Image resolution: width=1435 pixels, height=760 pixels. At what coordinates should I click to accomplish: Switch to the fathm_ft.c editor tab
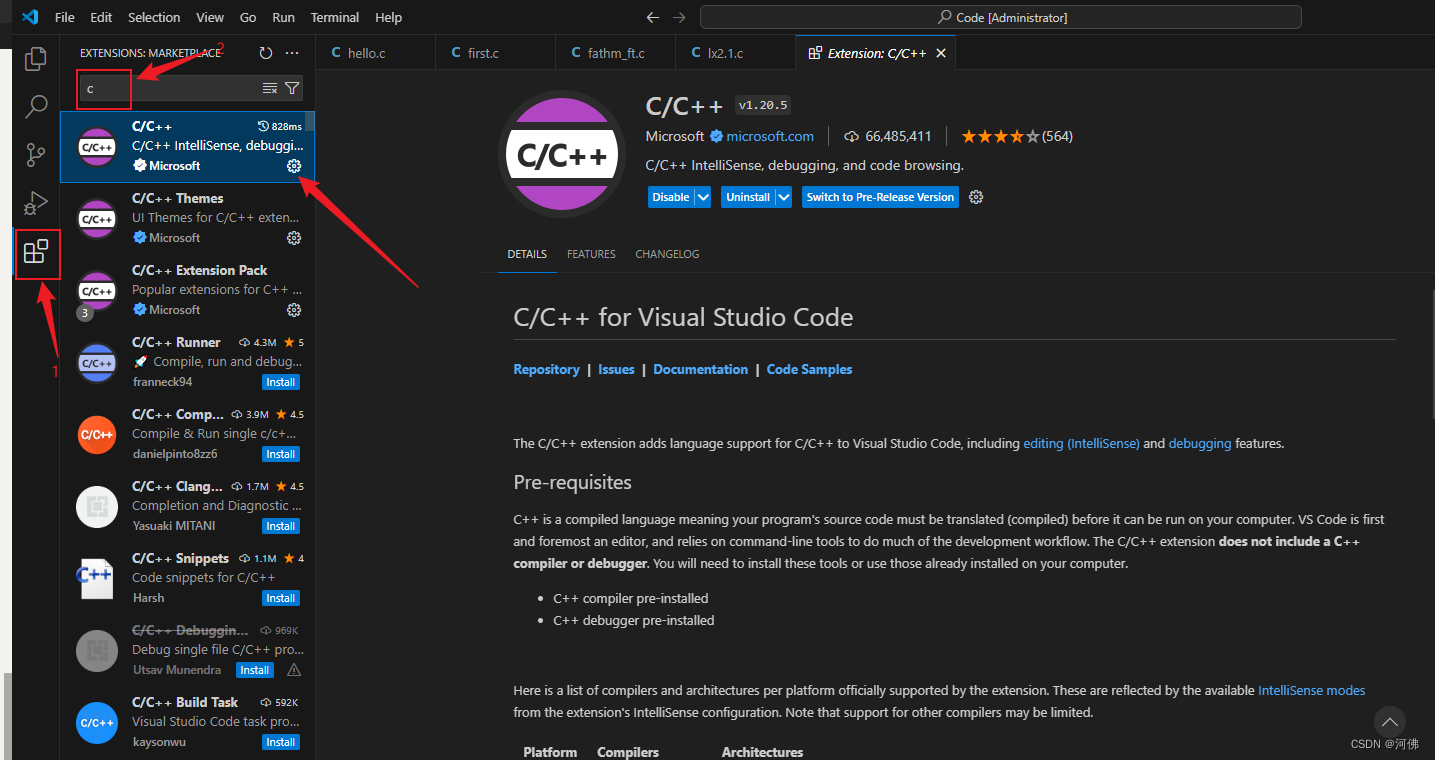pyautogui.click(x=615, y=53)
